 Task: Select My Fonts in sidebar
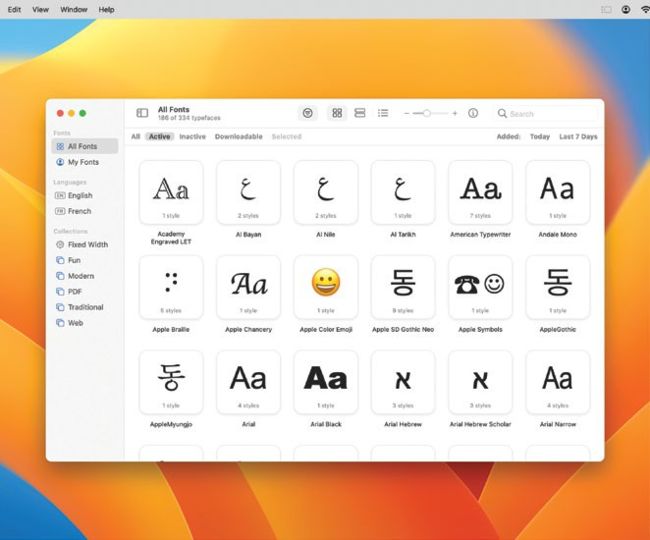point(85,162)
